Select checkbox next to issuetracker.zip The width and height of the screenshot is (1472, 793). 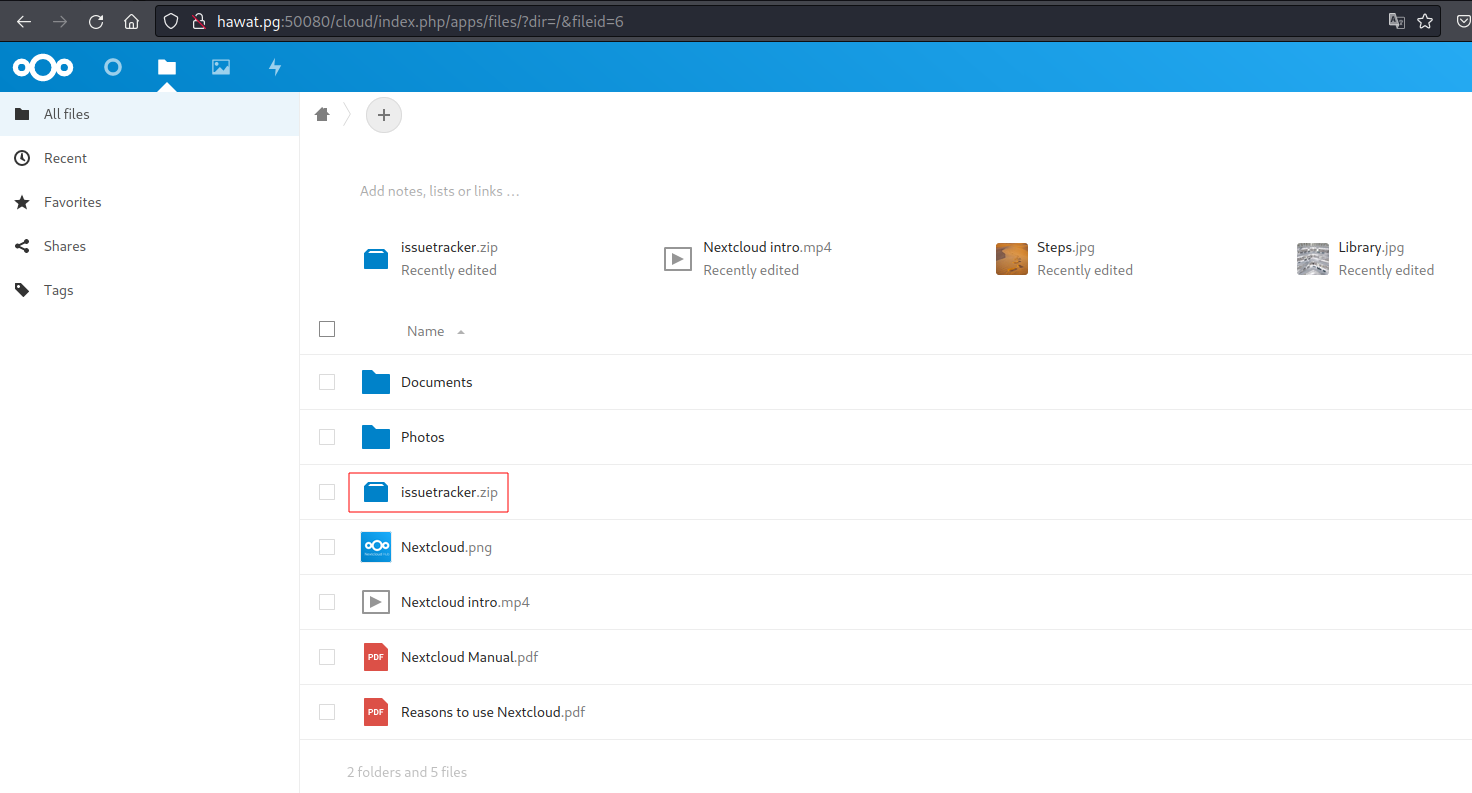pos(327,492)
